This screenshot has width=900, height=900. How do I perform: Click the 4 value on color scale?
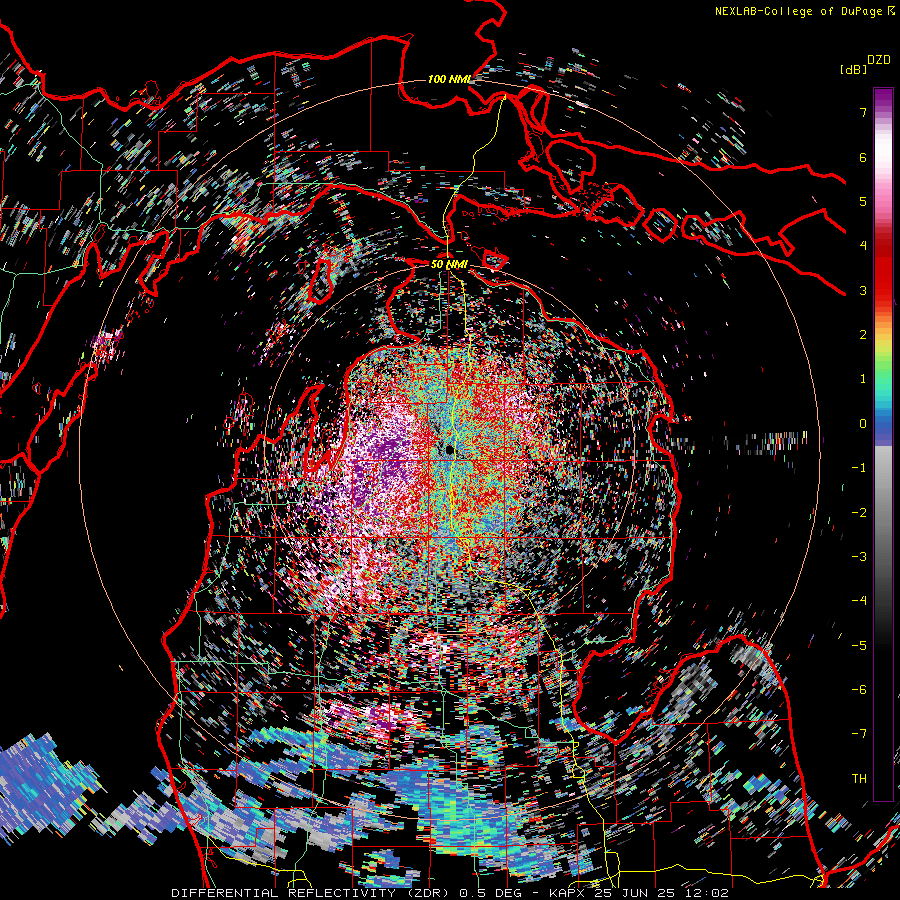[x=863, y=246]
